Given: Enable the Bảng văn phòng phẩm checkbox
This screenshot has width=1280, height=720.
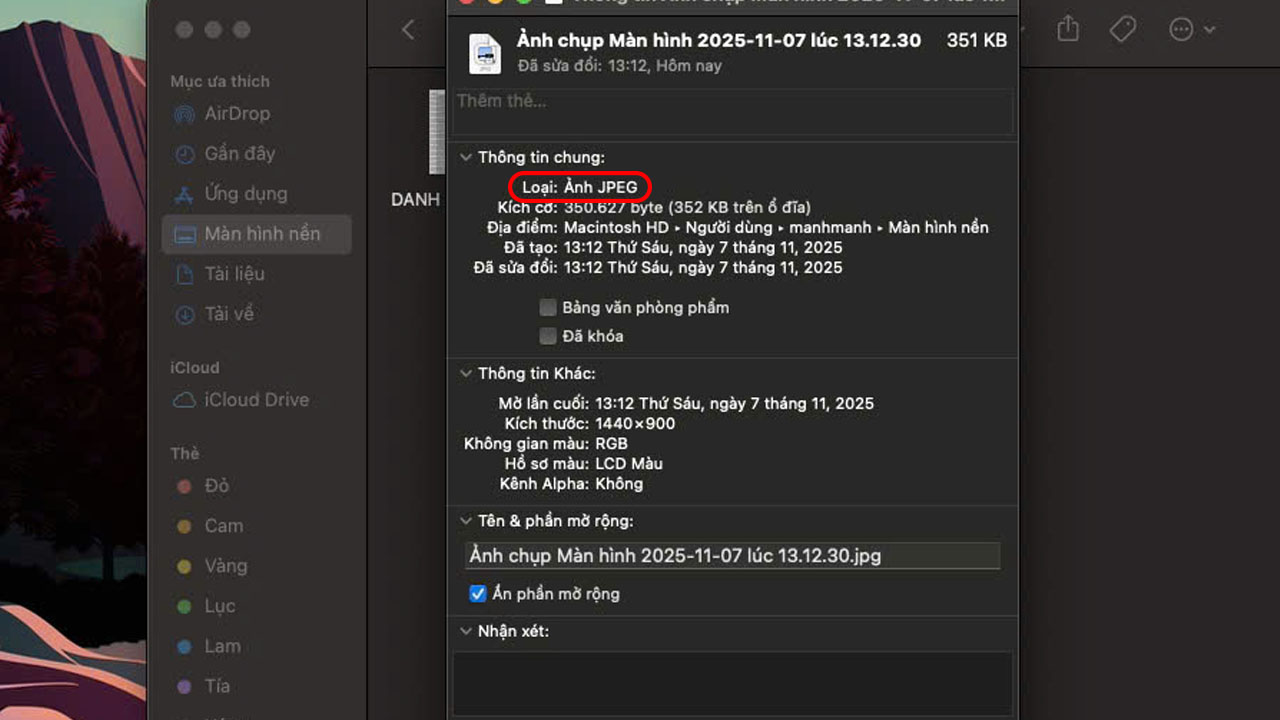Looking at the screenshot, I should pos(548,308).
